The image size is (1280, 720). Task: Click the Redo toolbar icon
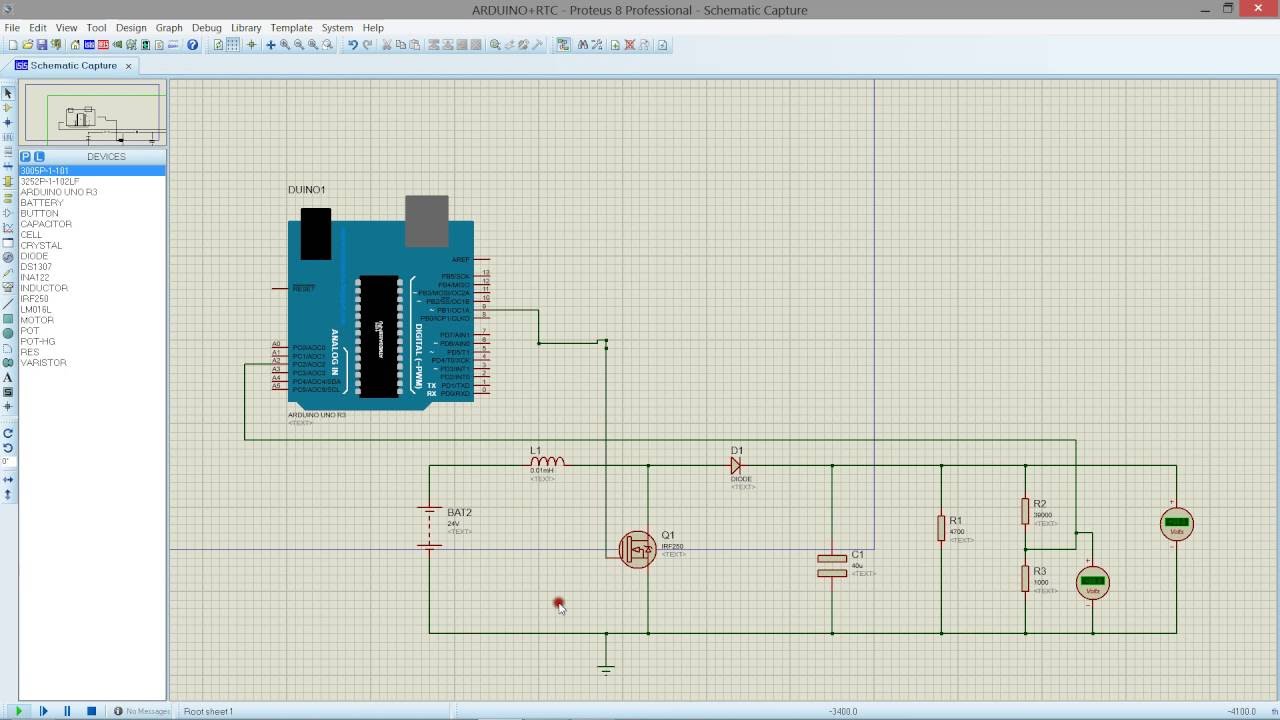point(367,45)
